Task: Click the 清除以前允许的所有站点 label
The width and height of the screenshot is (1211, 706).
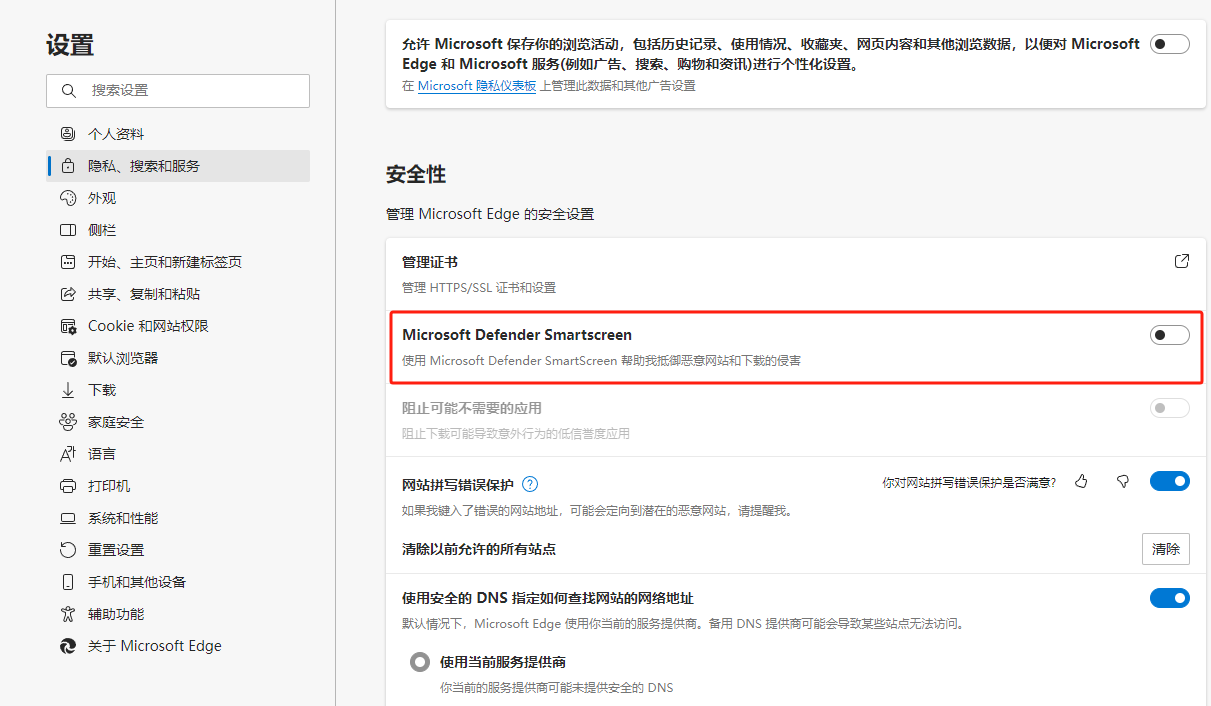Action: (479, 549)
